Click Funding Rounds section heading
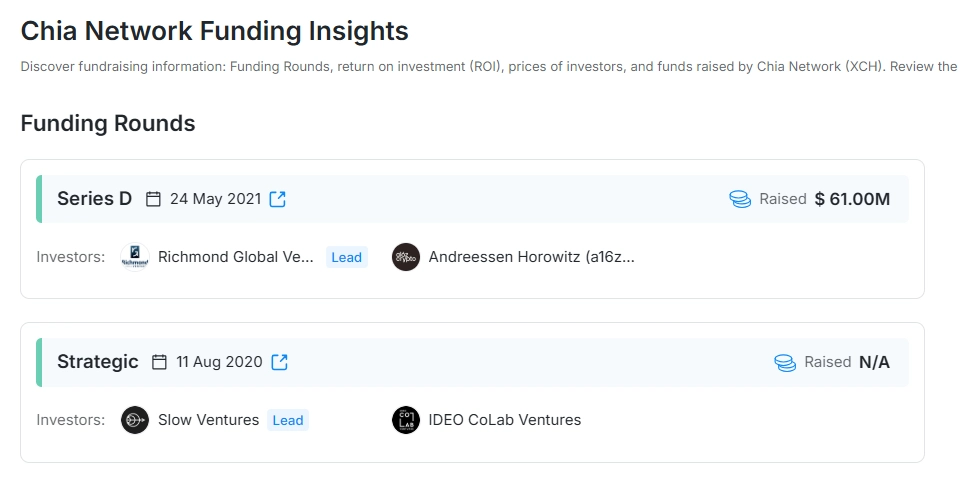The height and width of the screenshot is (497, 961). point(108,124)
